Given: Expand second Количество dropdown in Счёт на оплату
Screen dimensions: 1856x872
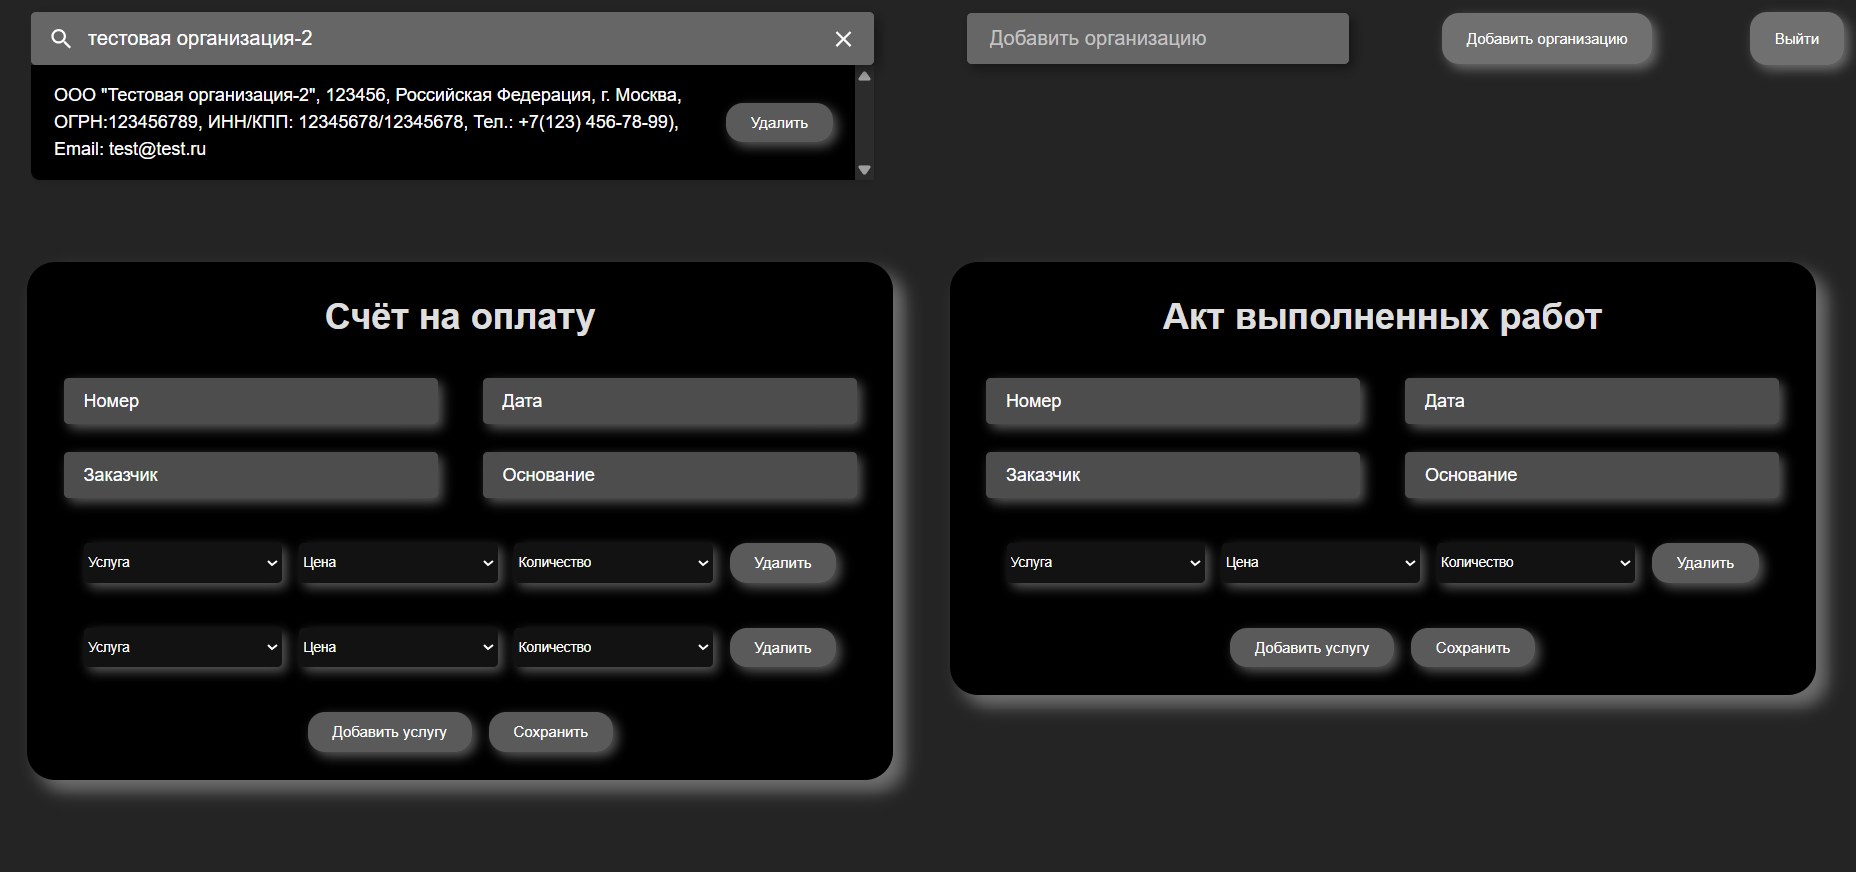Looking at the screenshot, I should [x=613, y=648].
